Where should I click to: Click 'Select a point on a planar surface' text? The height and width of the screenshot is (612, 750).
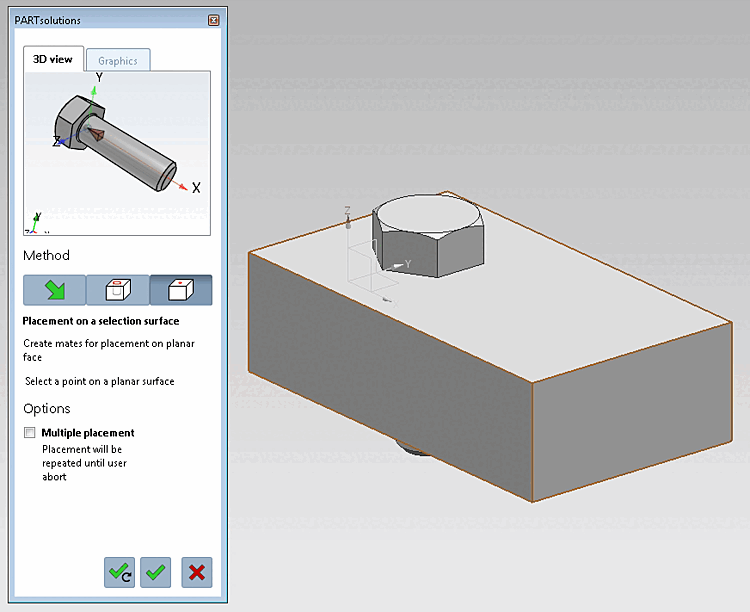99,381
